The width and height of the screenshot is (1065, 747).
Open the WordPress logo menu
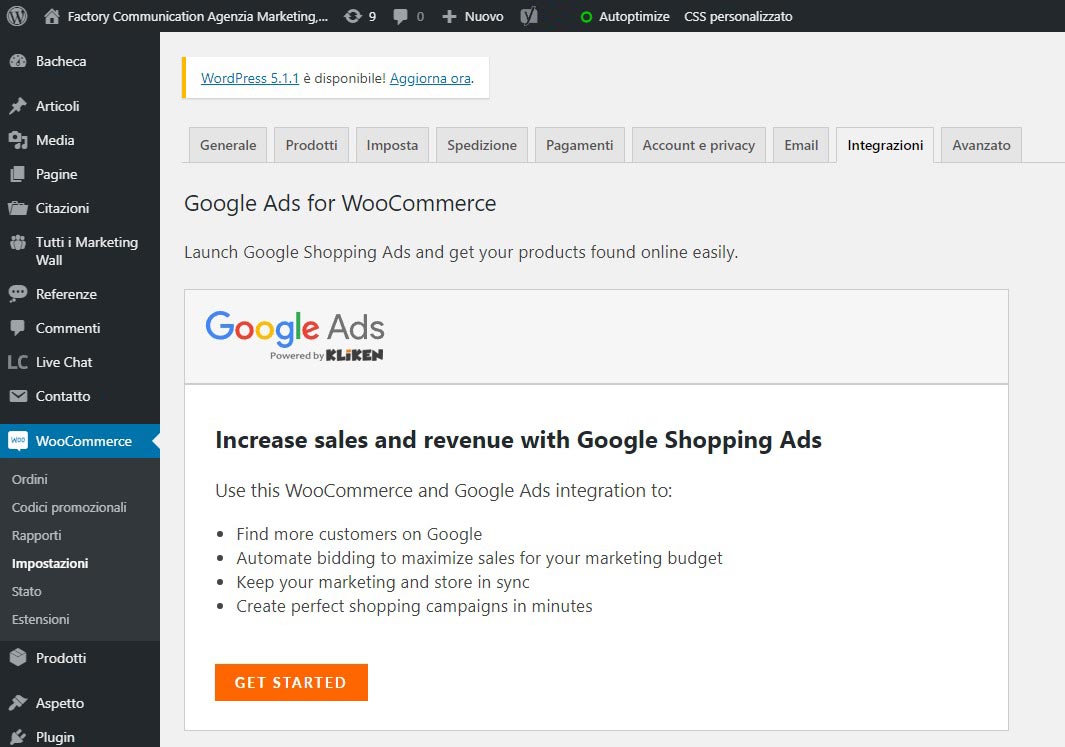point(17,16)
